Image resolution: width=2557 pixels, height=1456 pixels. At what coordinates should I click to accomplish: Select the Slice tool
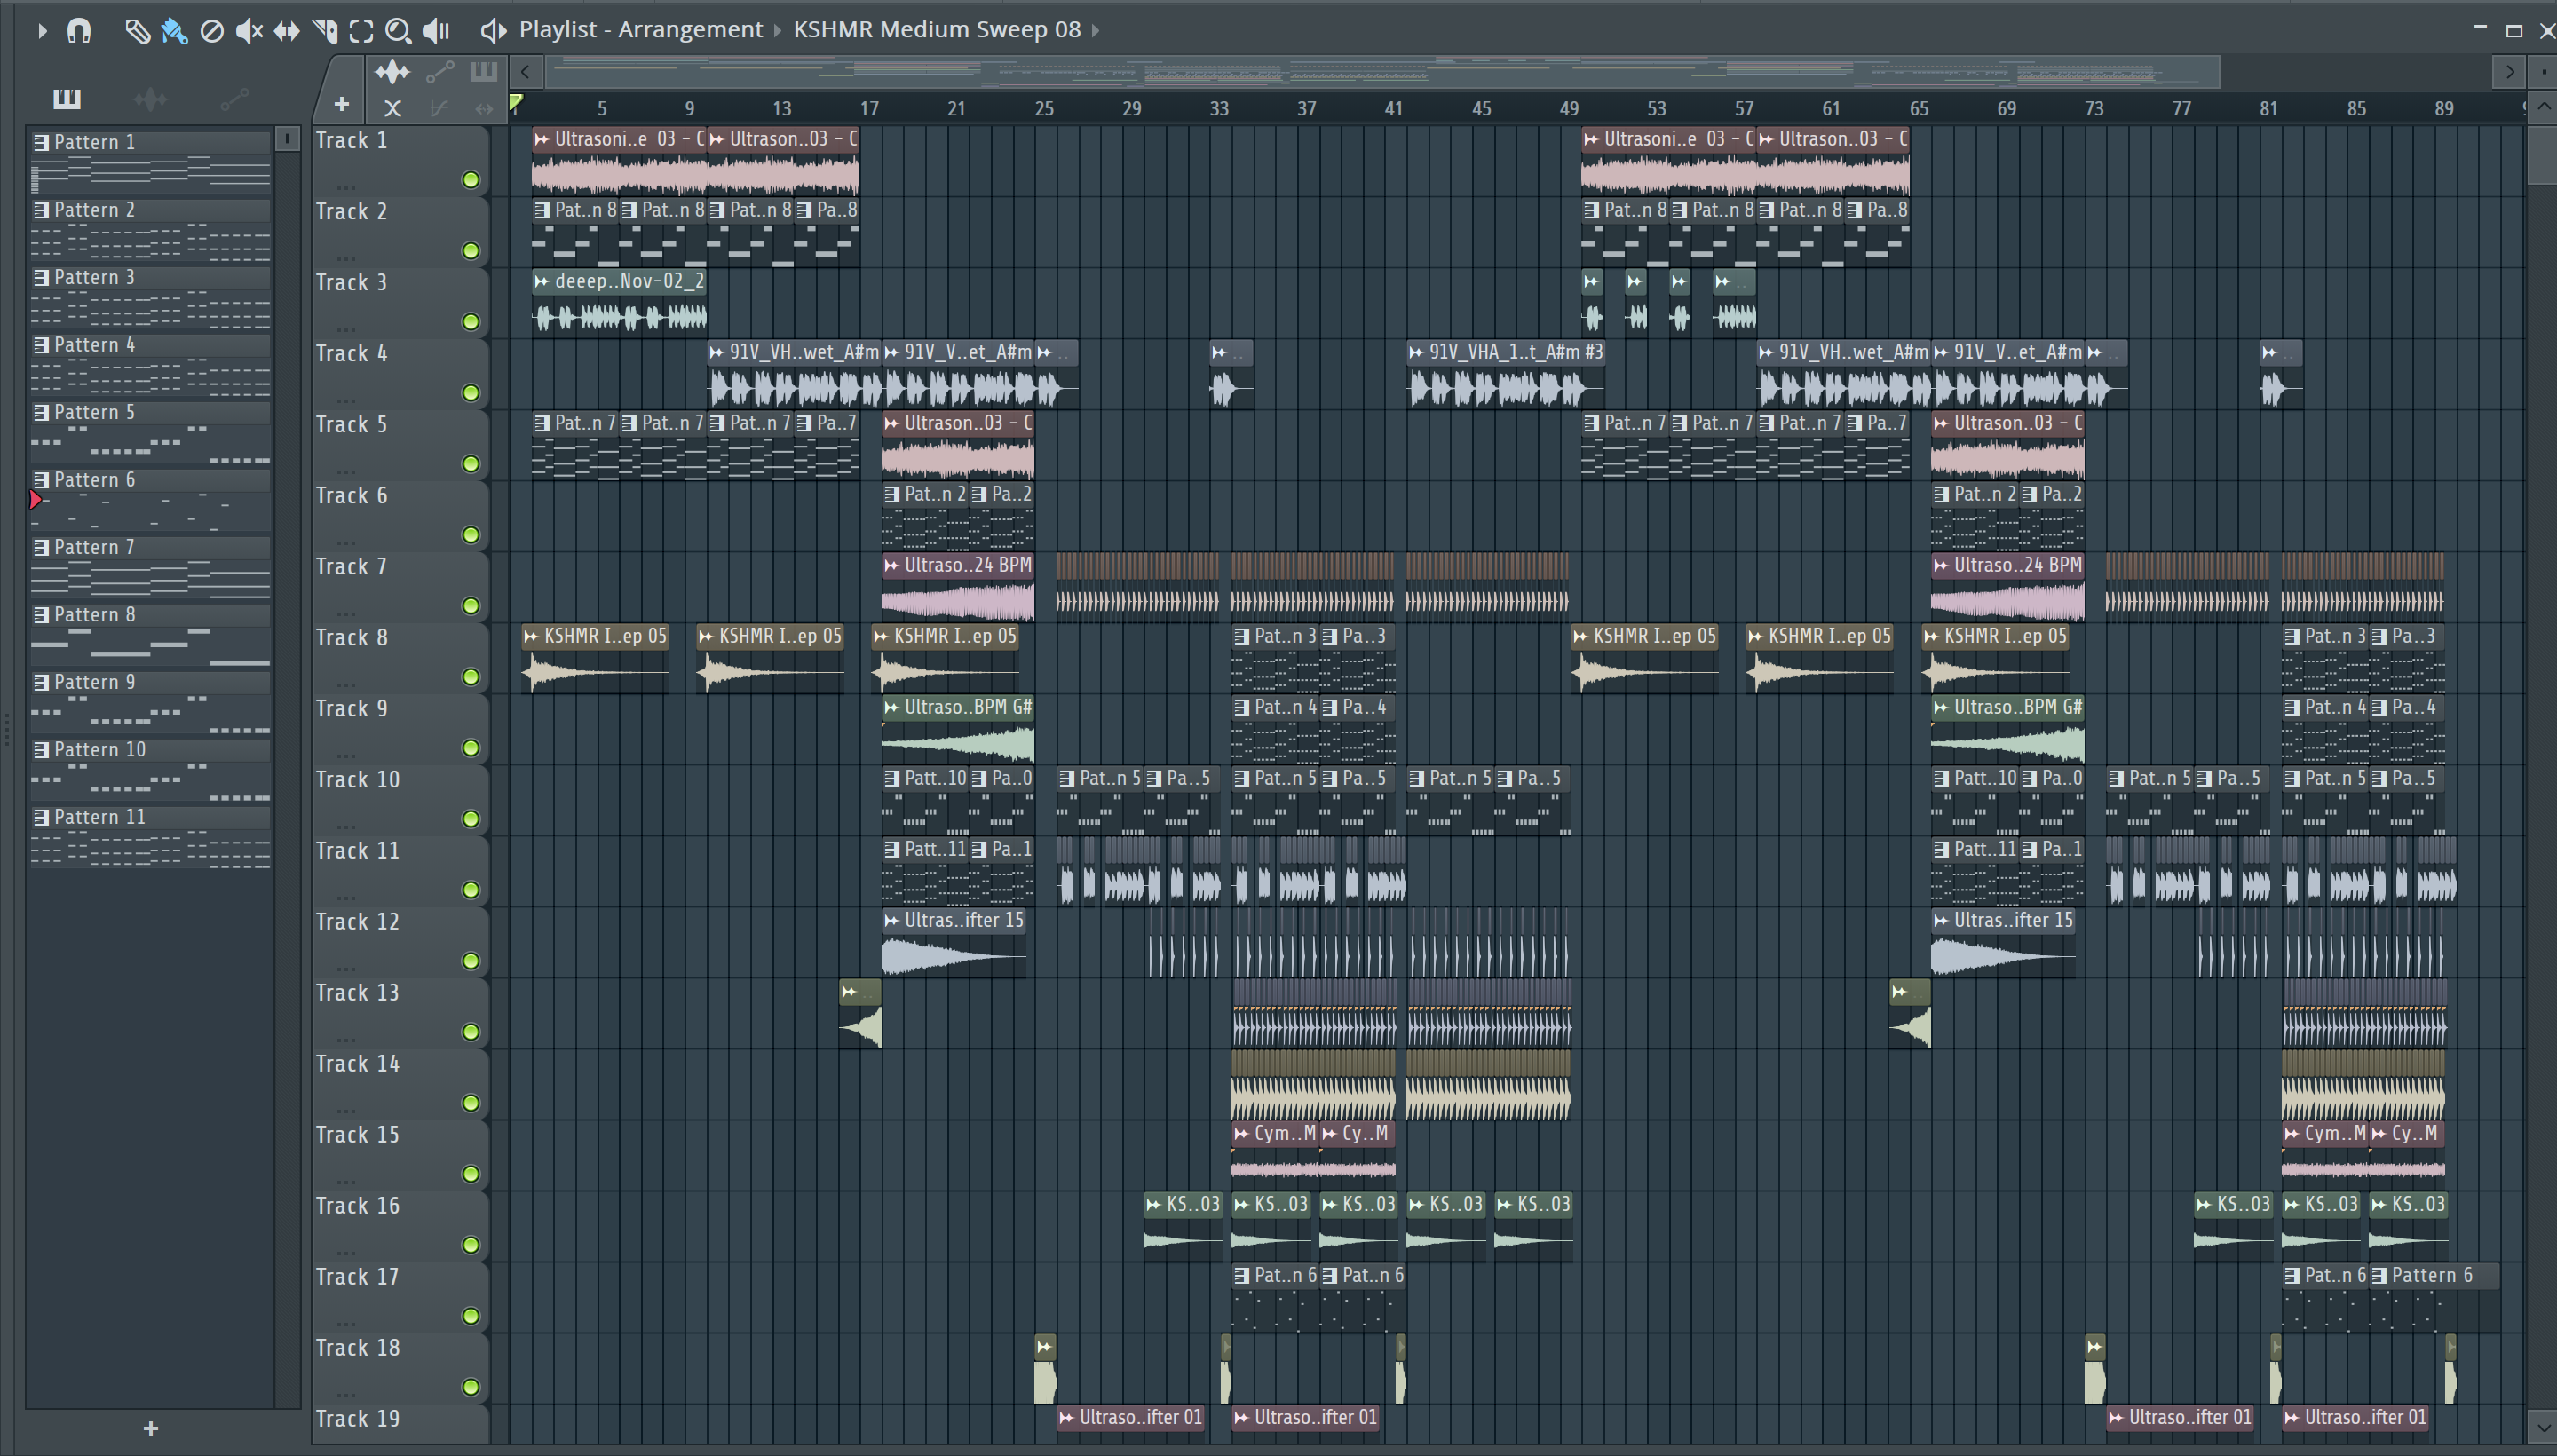(324, 31)
